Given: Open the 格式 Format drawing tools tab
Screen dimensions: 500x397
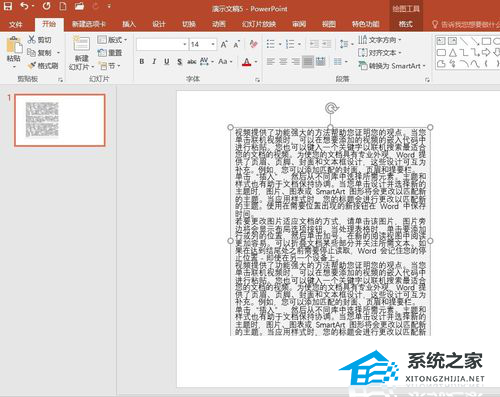Looking at the screenshot, I should pyautogui.click(x=406, y=24).
